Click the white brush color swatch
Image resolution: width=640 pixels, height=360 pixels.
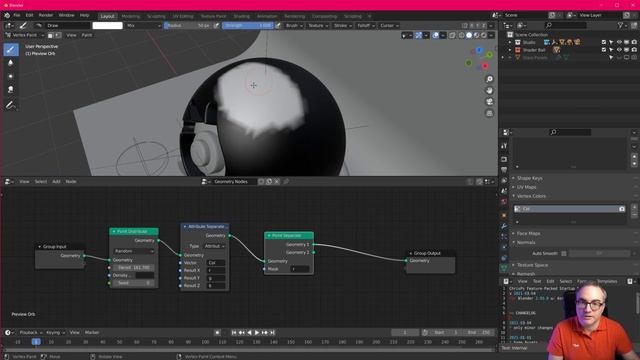(x=107, y=25)
